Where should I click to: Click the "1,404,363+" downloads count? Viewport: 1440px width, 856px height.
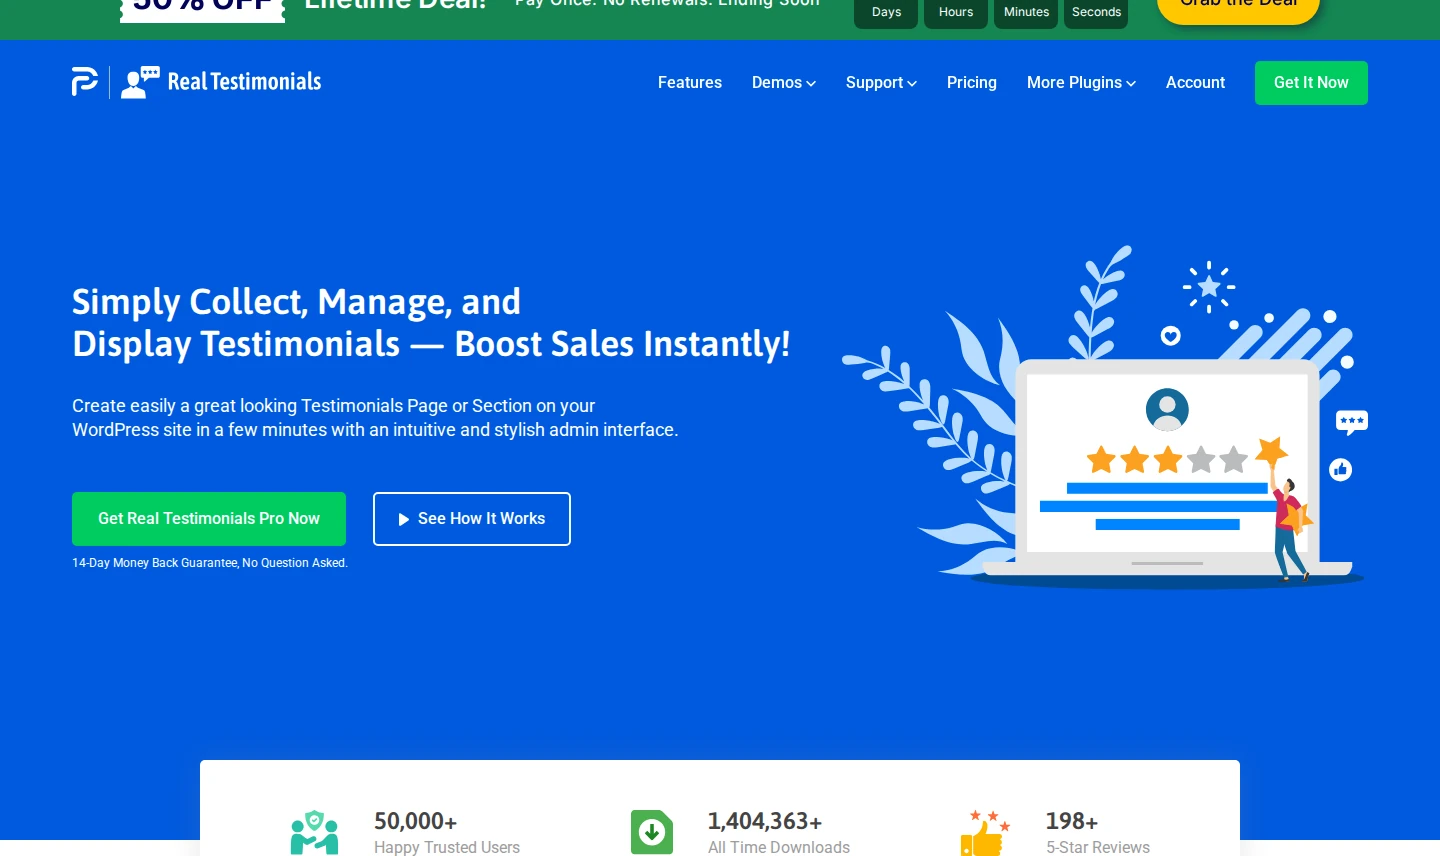coord(765,821)
